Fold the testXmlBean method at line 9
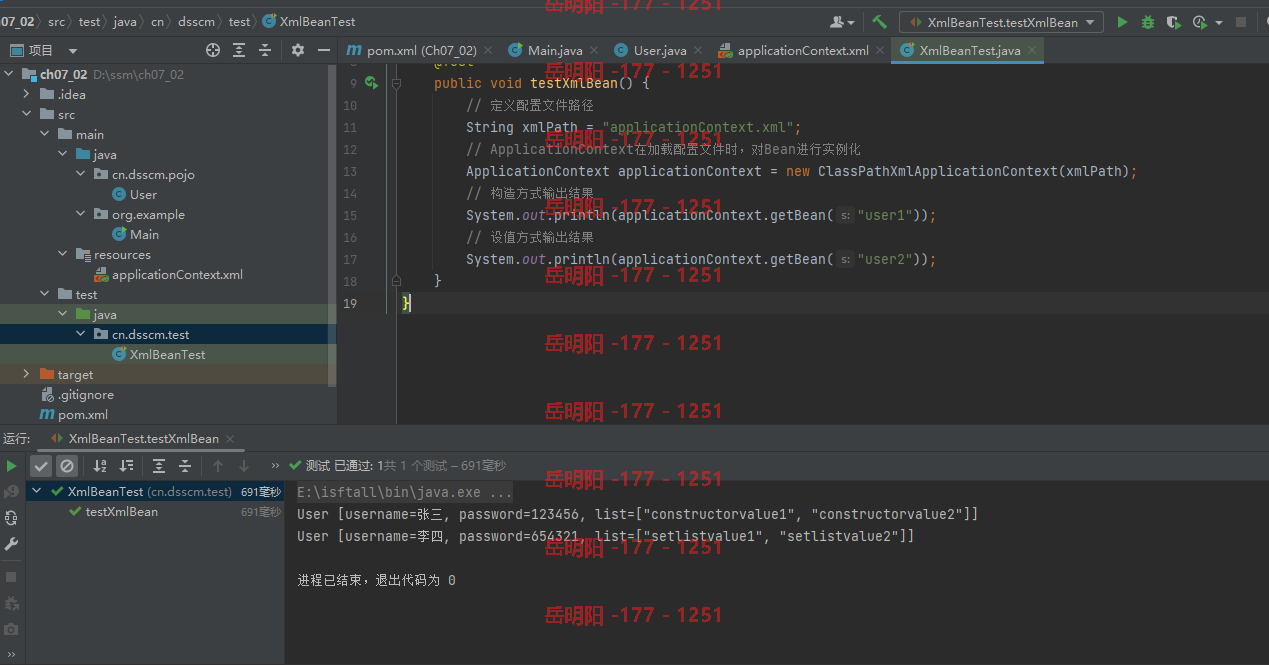Viewport: 1269px width, 665px height. click(x=397, y=83)
